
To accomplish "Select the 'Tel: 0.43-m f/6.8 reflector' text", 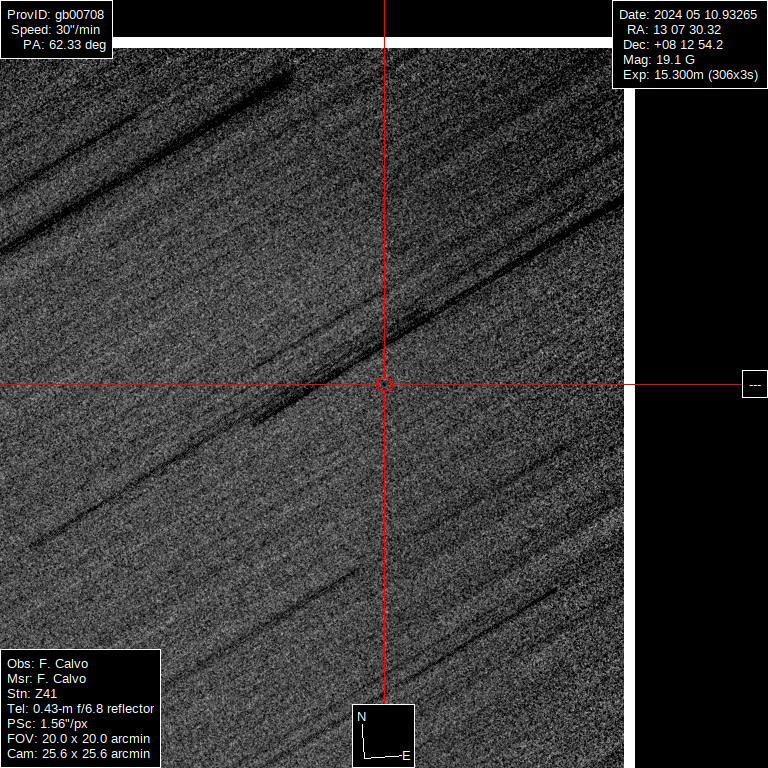I will 81,709.
